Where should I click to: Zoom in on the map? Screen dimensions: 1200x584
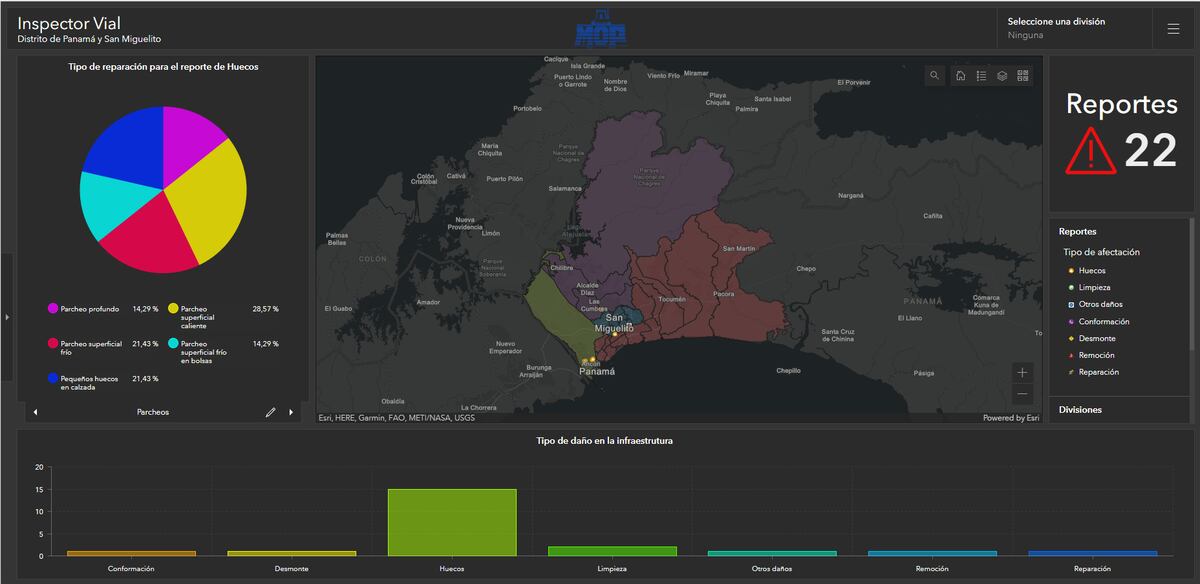coord(1022,372)
